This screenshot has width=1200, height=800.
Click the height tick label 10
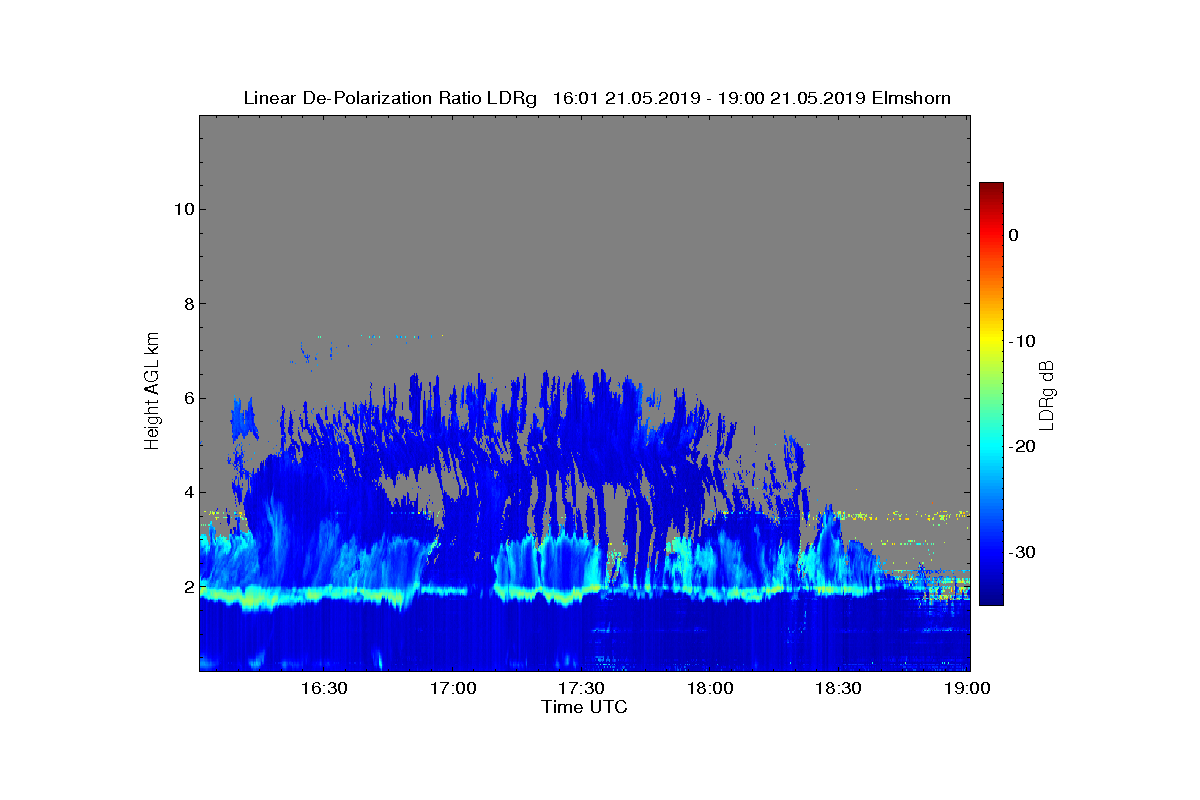(183, 209)
